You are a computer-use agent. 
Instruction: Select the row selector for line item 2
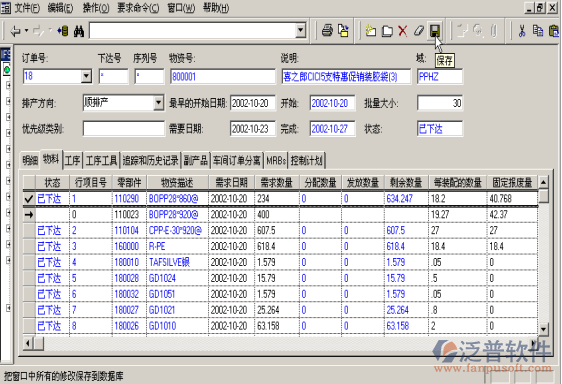pos(29,231)
